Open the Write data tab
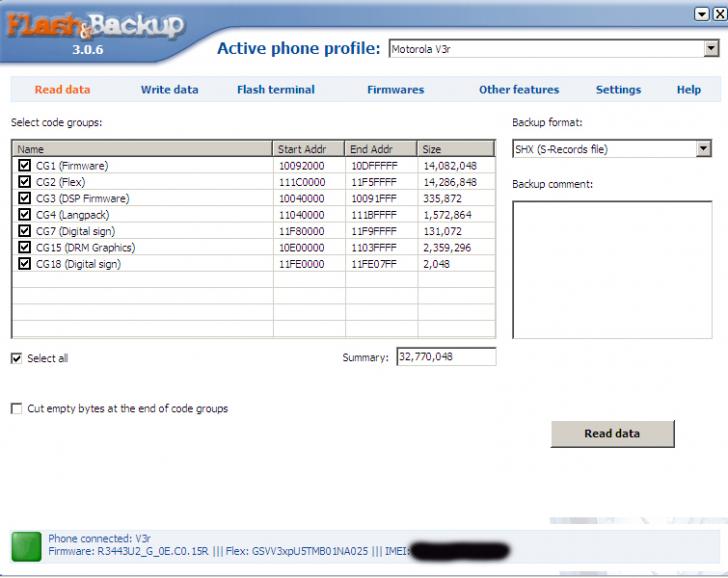Viewport: 728px width, 578px height. coord(169,90)
